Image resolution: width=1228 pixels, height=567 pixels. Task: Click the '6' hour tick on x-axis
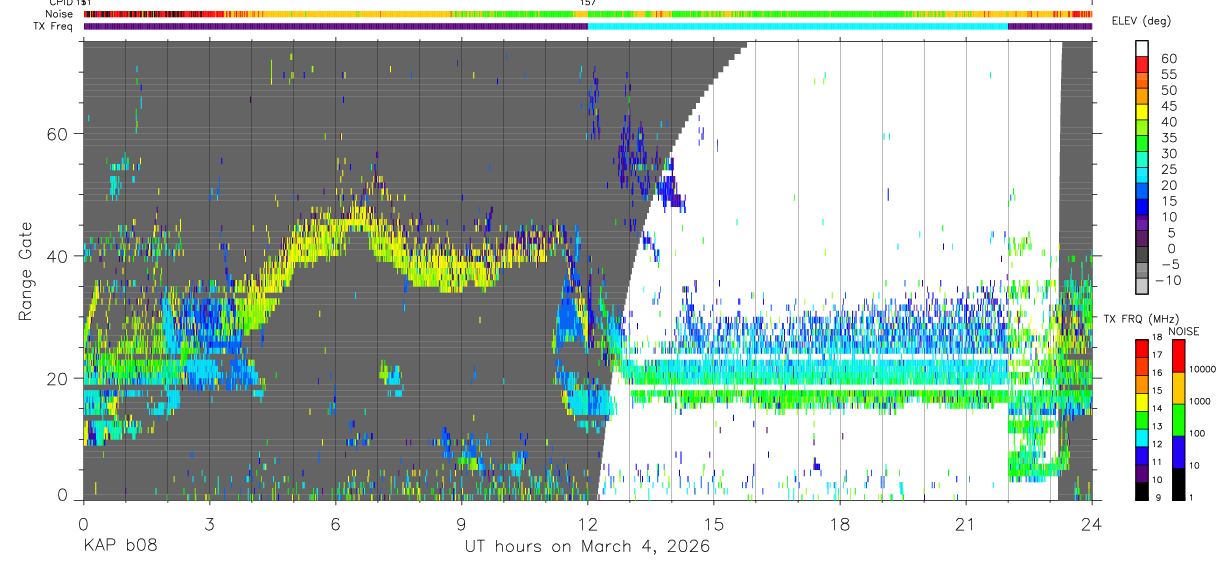pos(335,525)
